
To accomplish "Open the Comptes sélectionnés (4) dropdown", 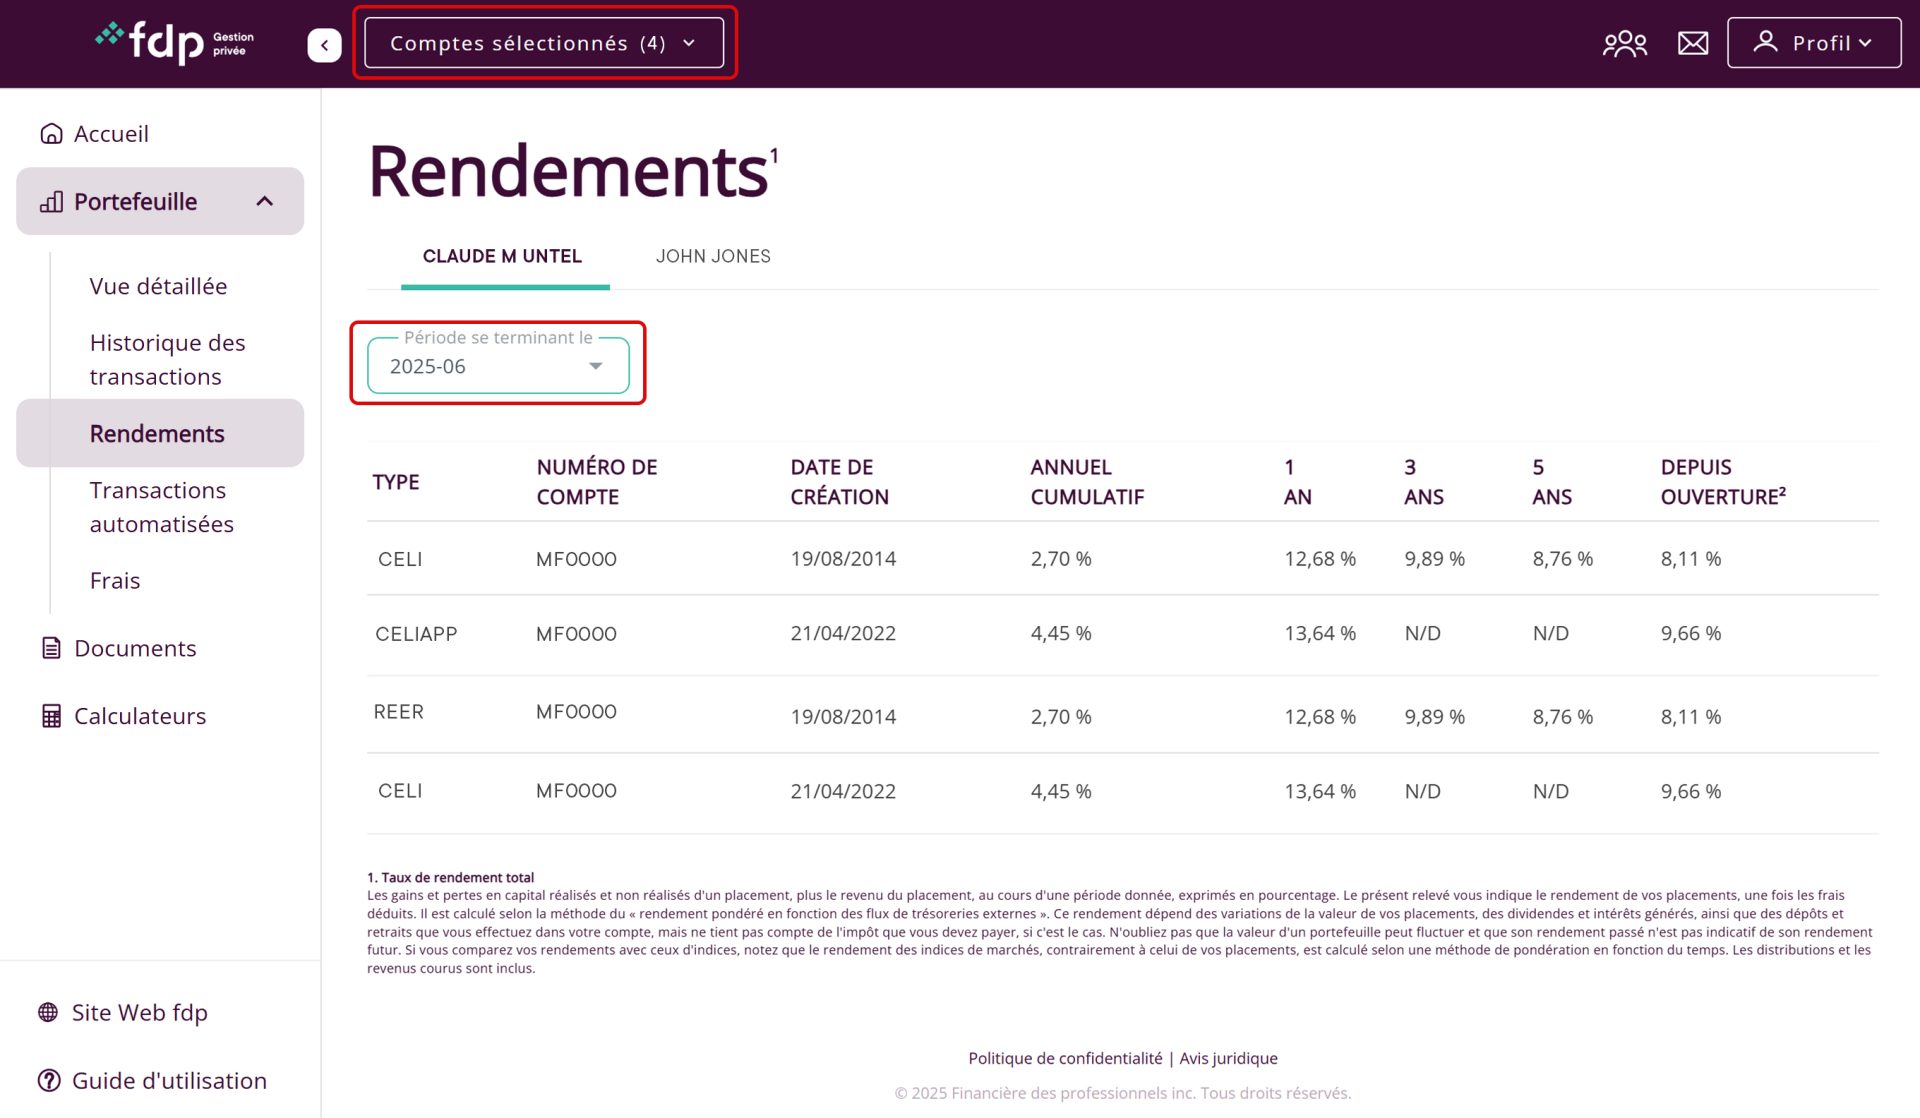I will point(543,43).
